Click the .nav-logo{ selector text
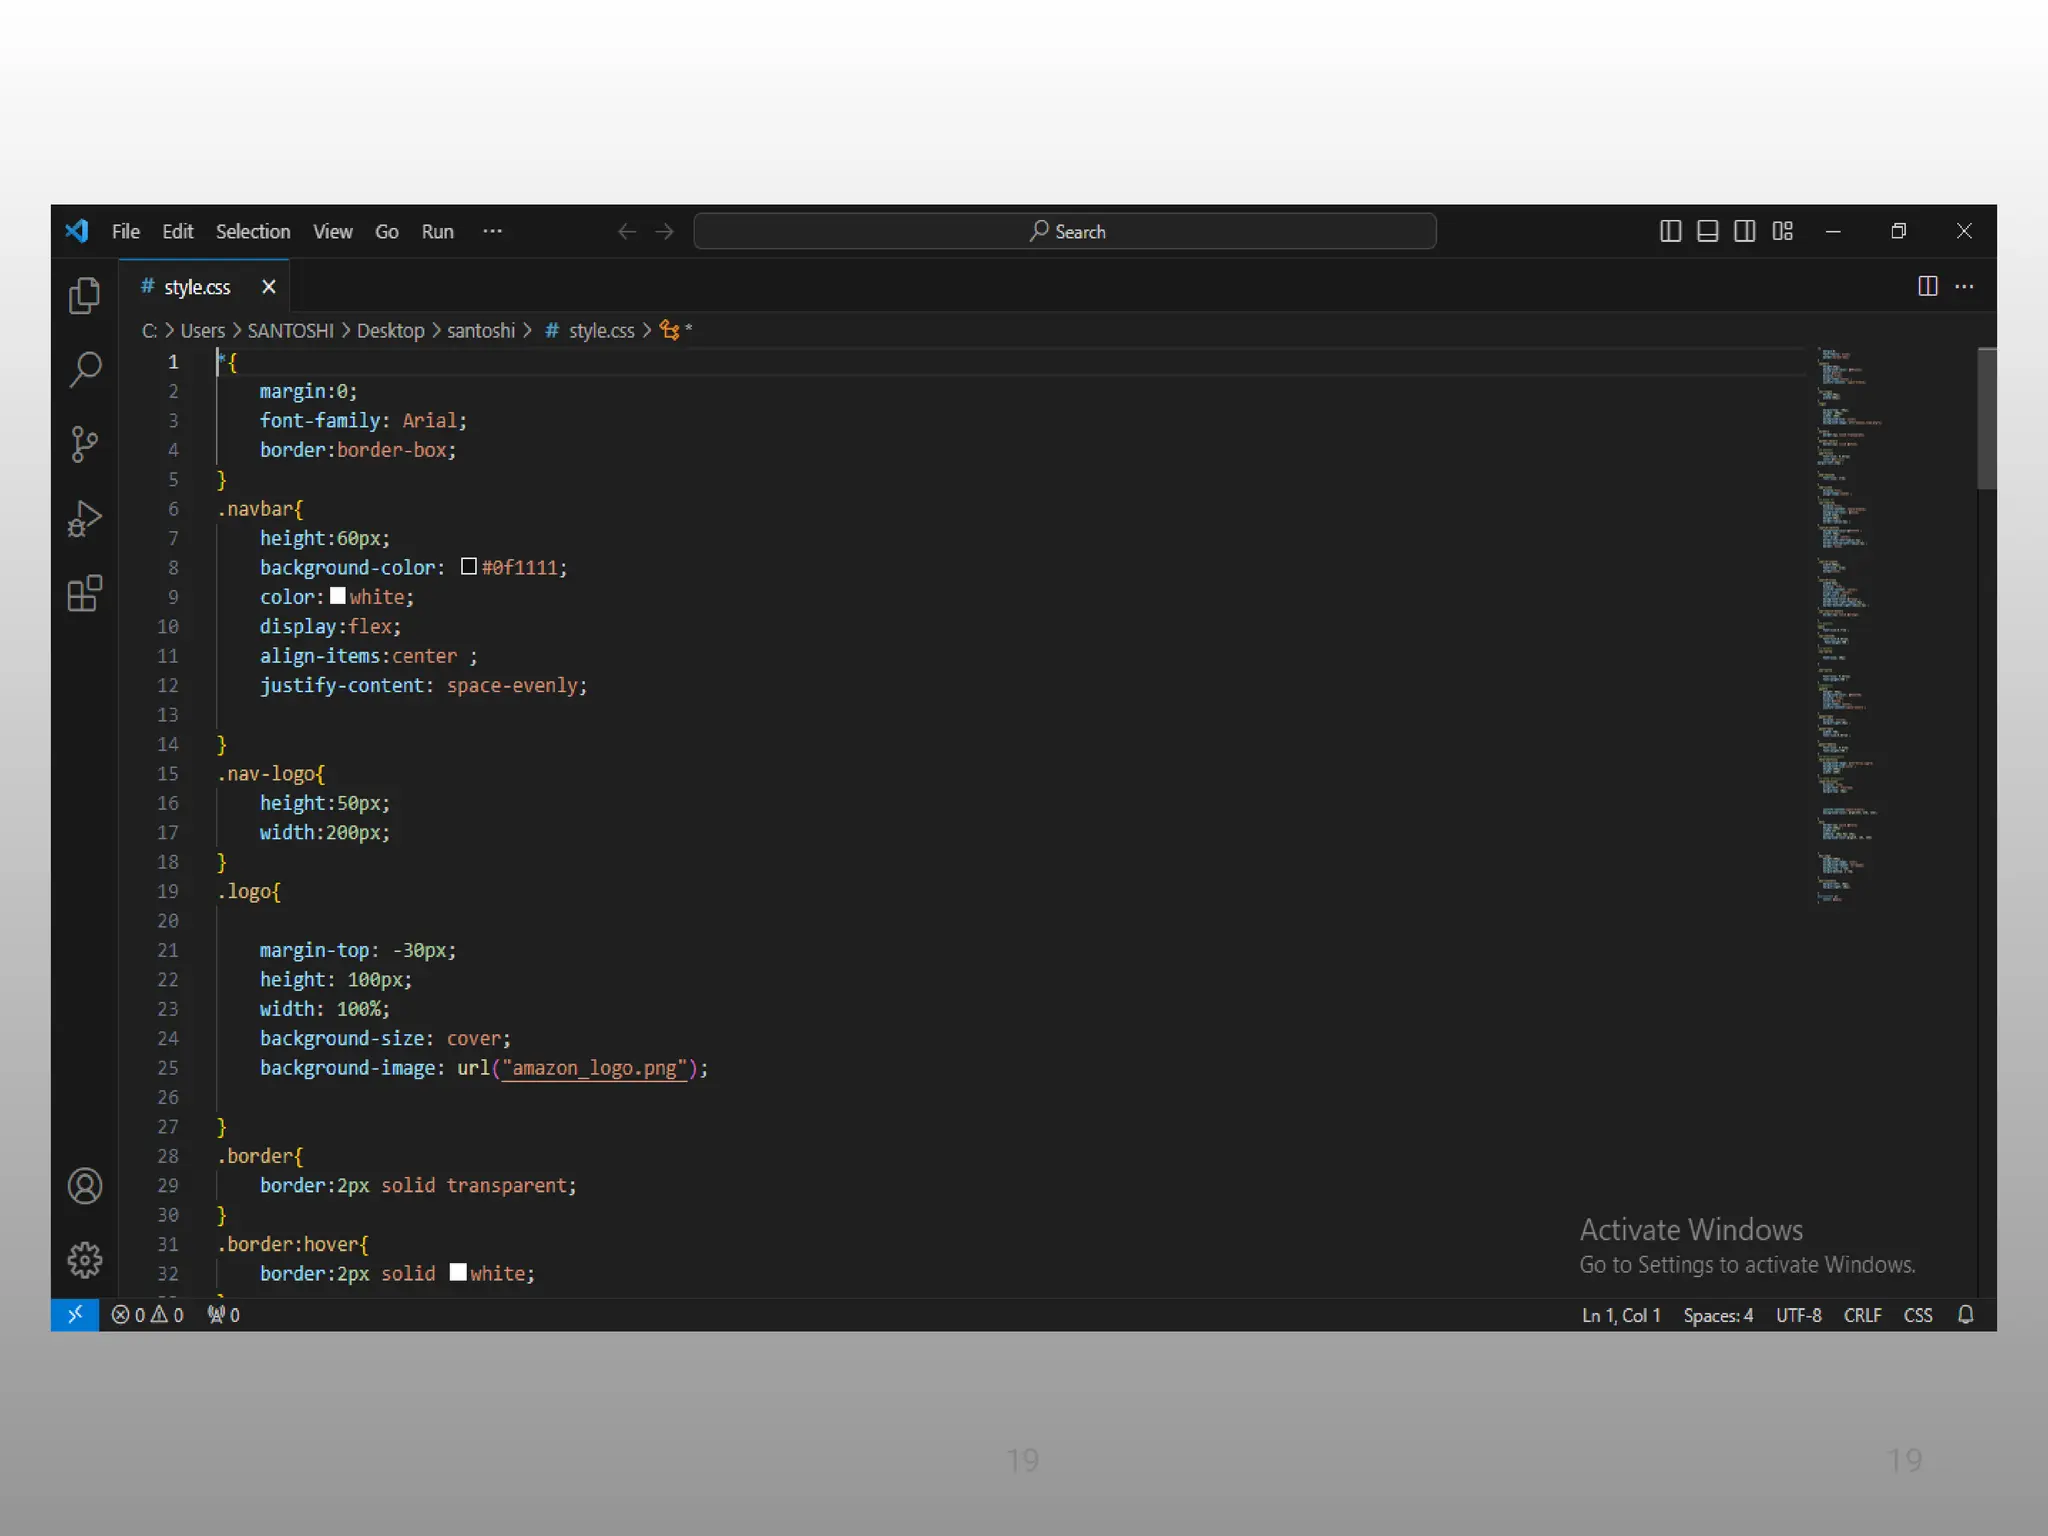Image resolution: width=2048 pixels, height=1536 pixels. click(271, 774)
